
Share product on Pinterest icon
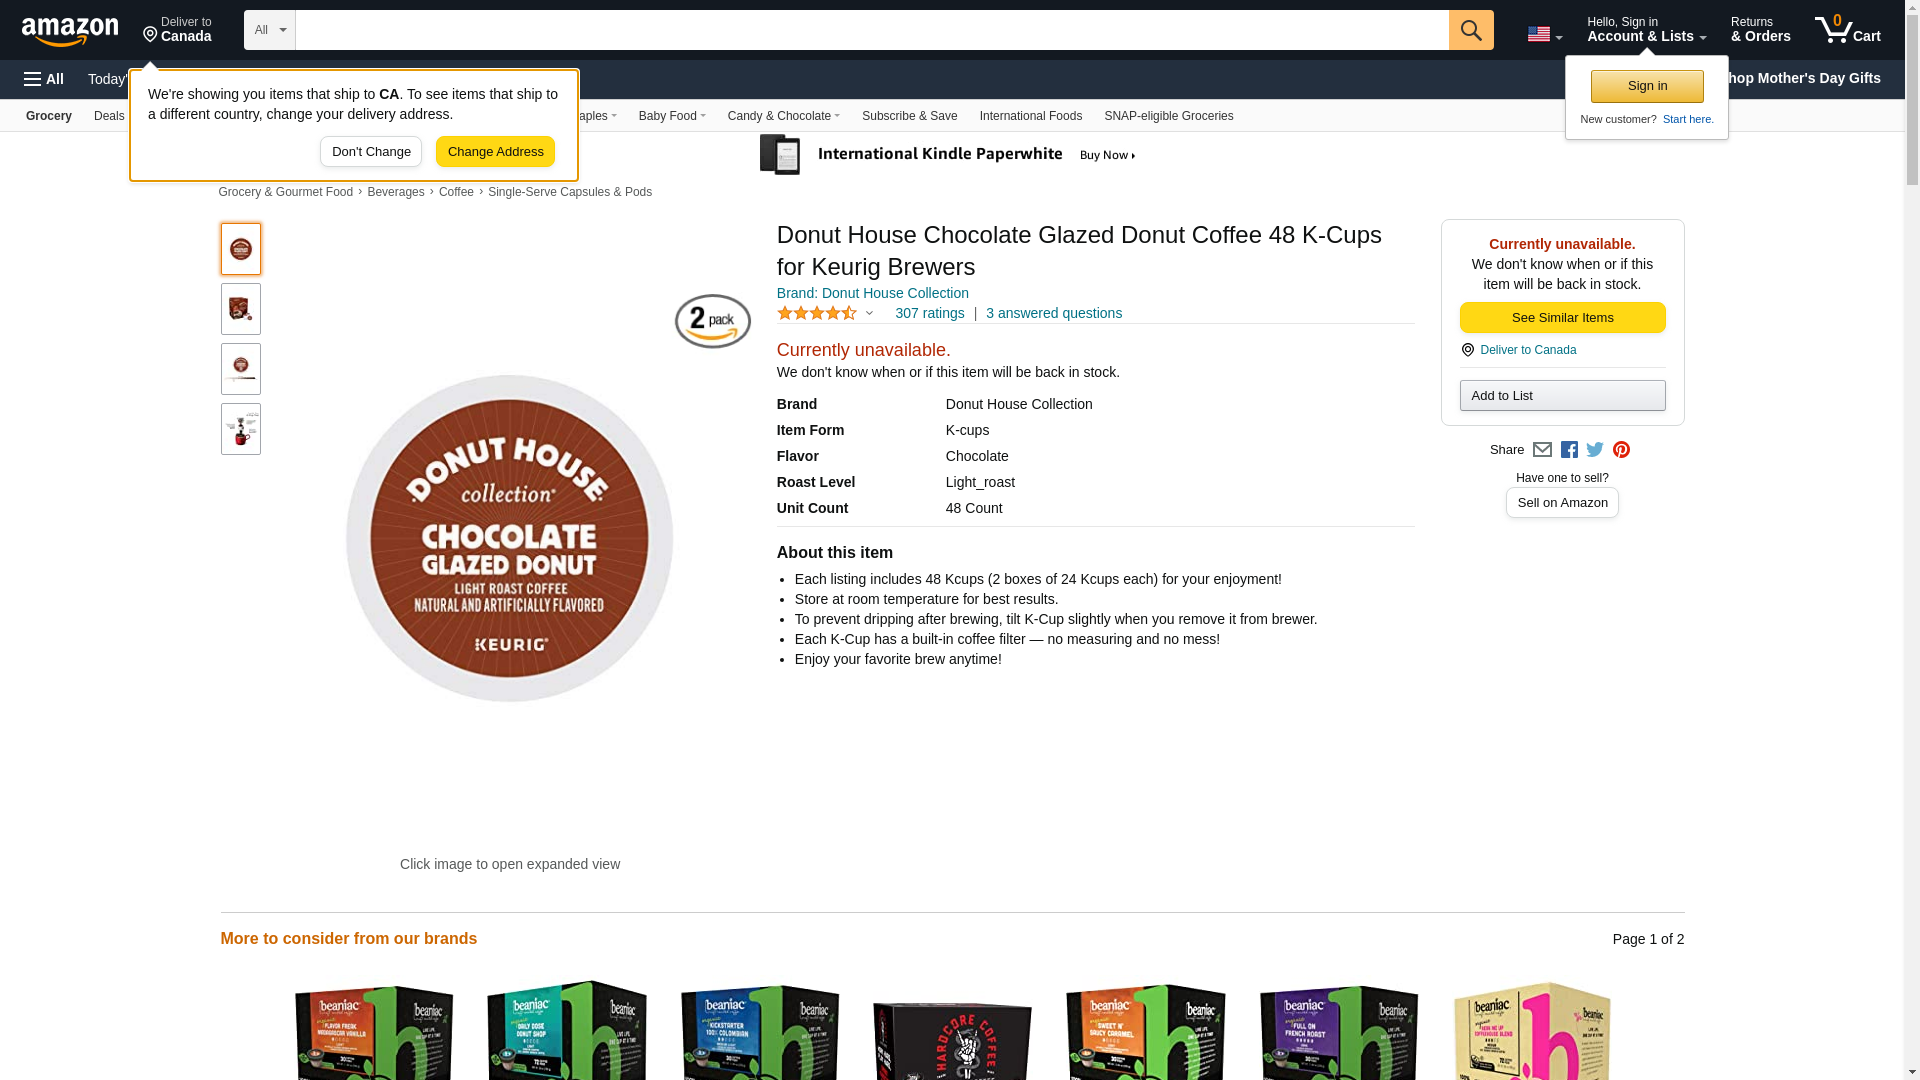(x=1621, y=450)
